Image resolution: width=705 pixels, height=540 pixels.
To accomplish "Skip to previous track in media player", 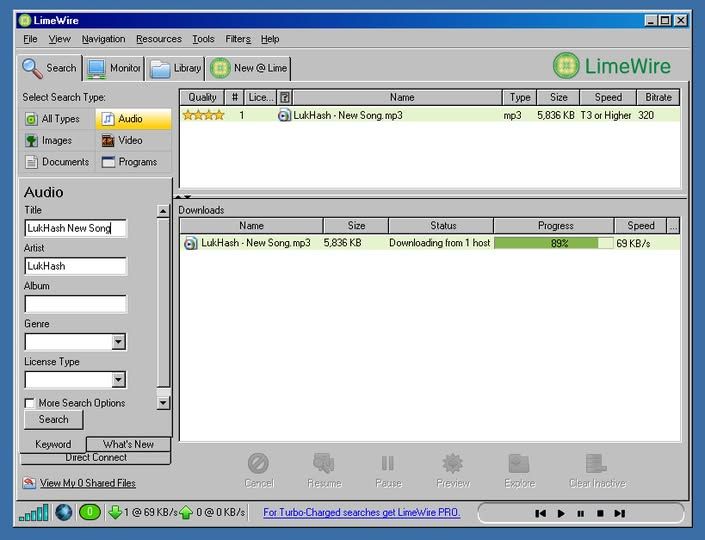I will 540,513.
